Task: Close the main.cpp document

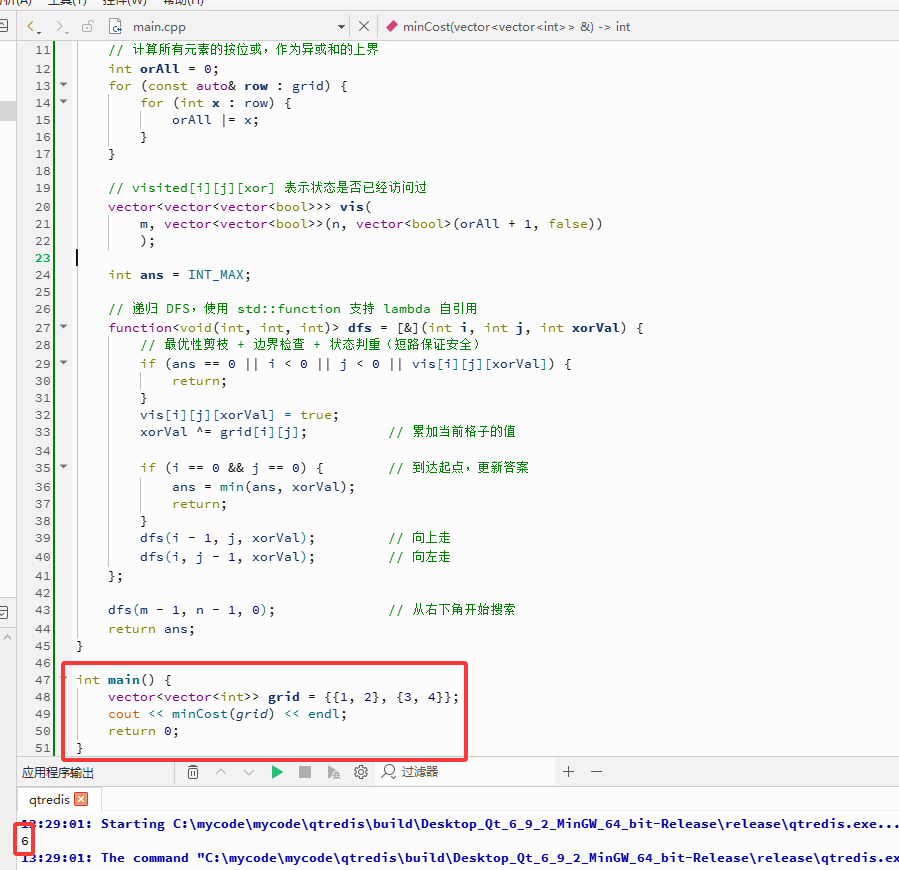Action: (x=363, y=26)
